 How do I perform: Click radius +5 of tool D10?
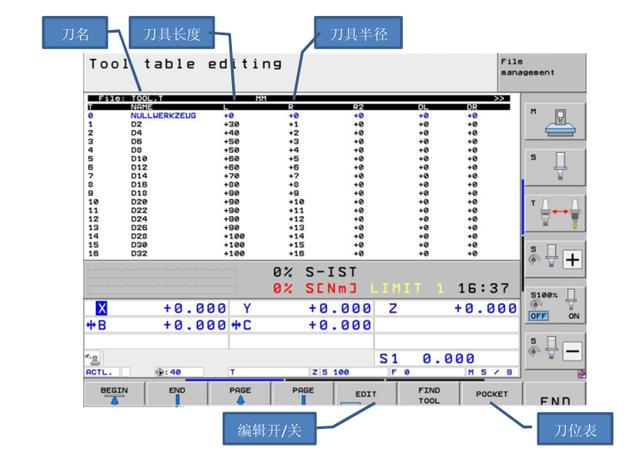point(294,159)
